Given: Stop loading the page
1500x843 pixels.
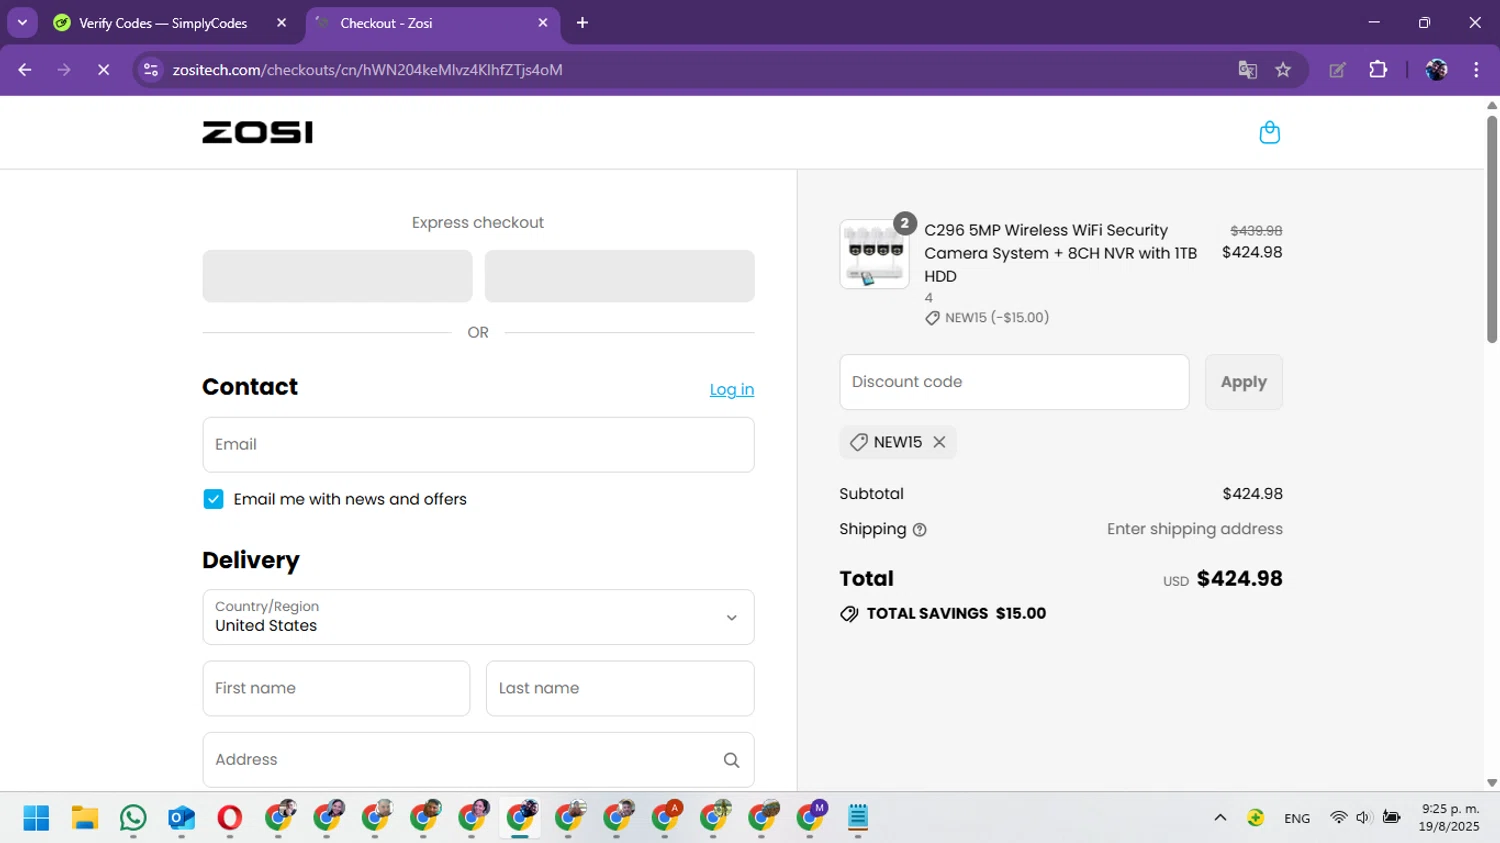Looking at the screenshot, I should [x=103, y=70].
